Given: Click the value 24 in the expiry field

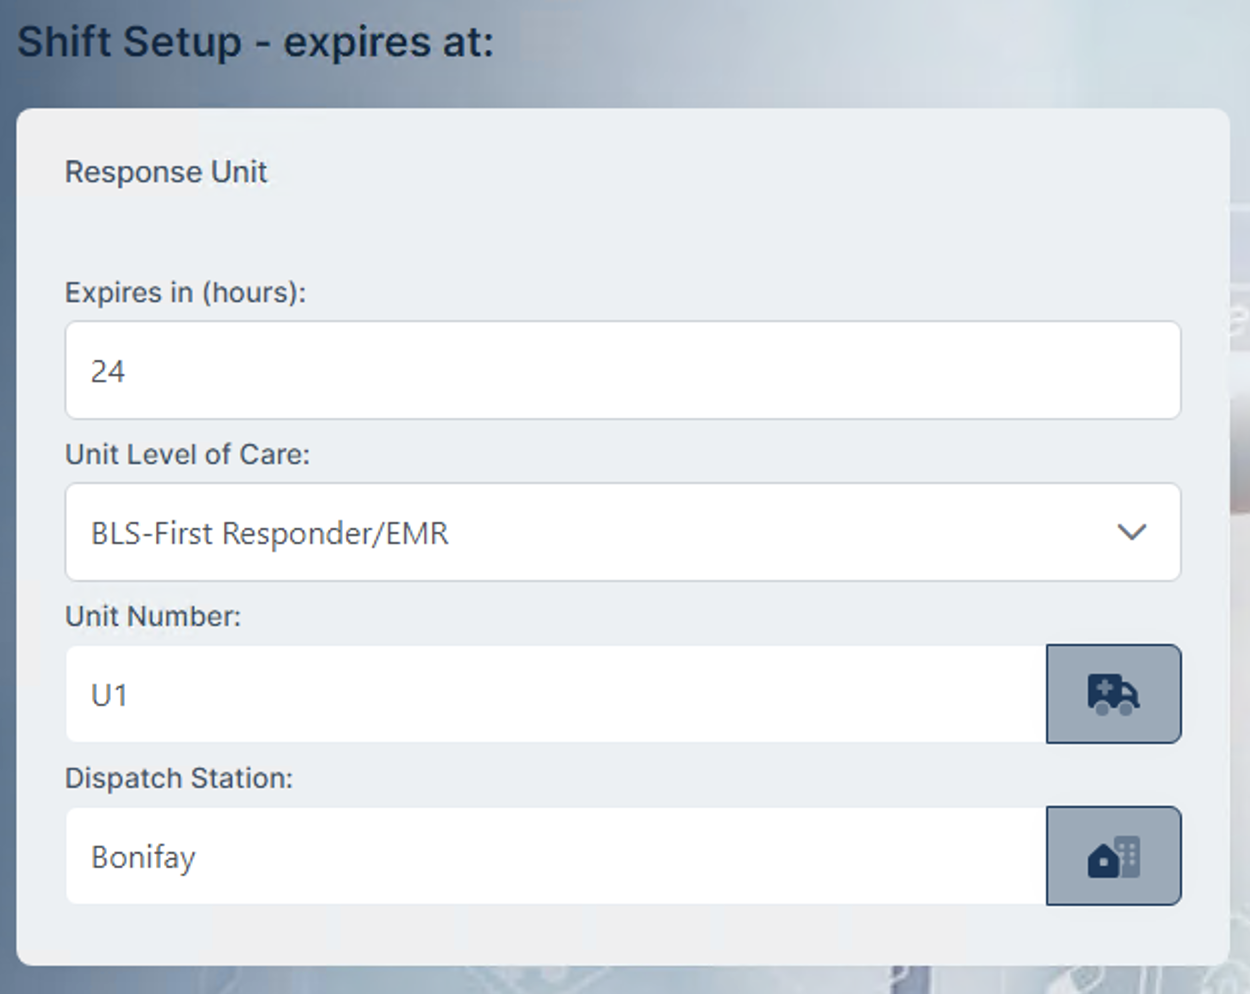Looking at the screenshot, I should pos(108,371).
